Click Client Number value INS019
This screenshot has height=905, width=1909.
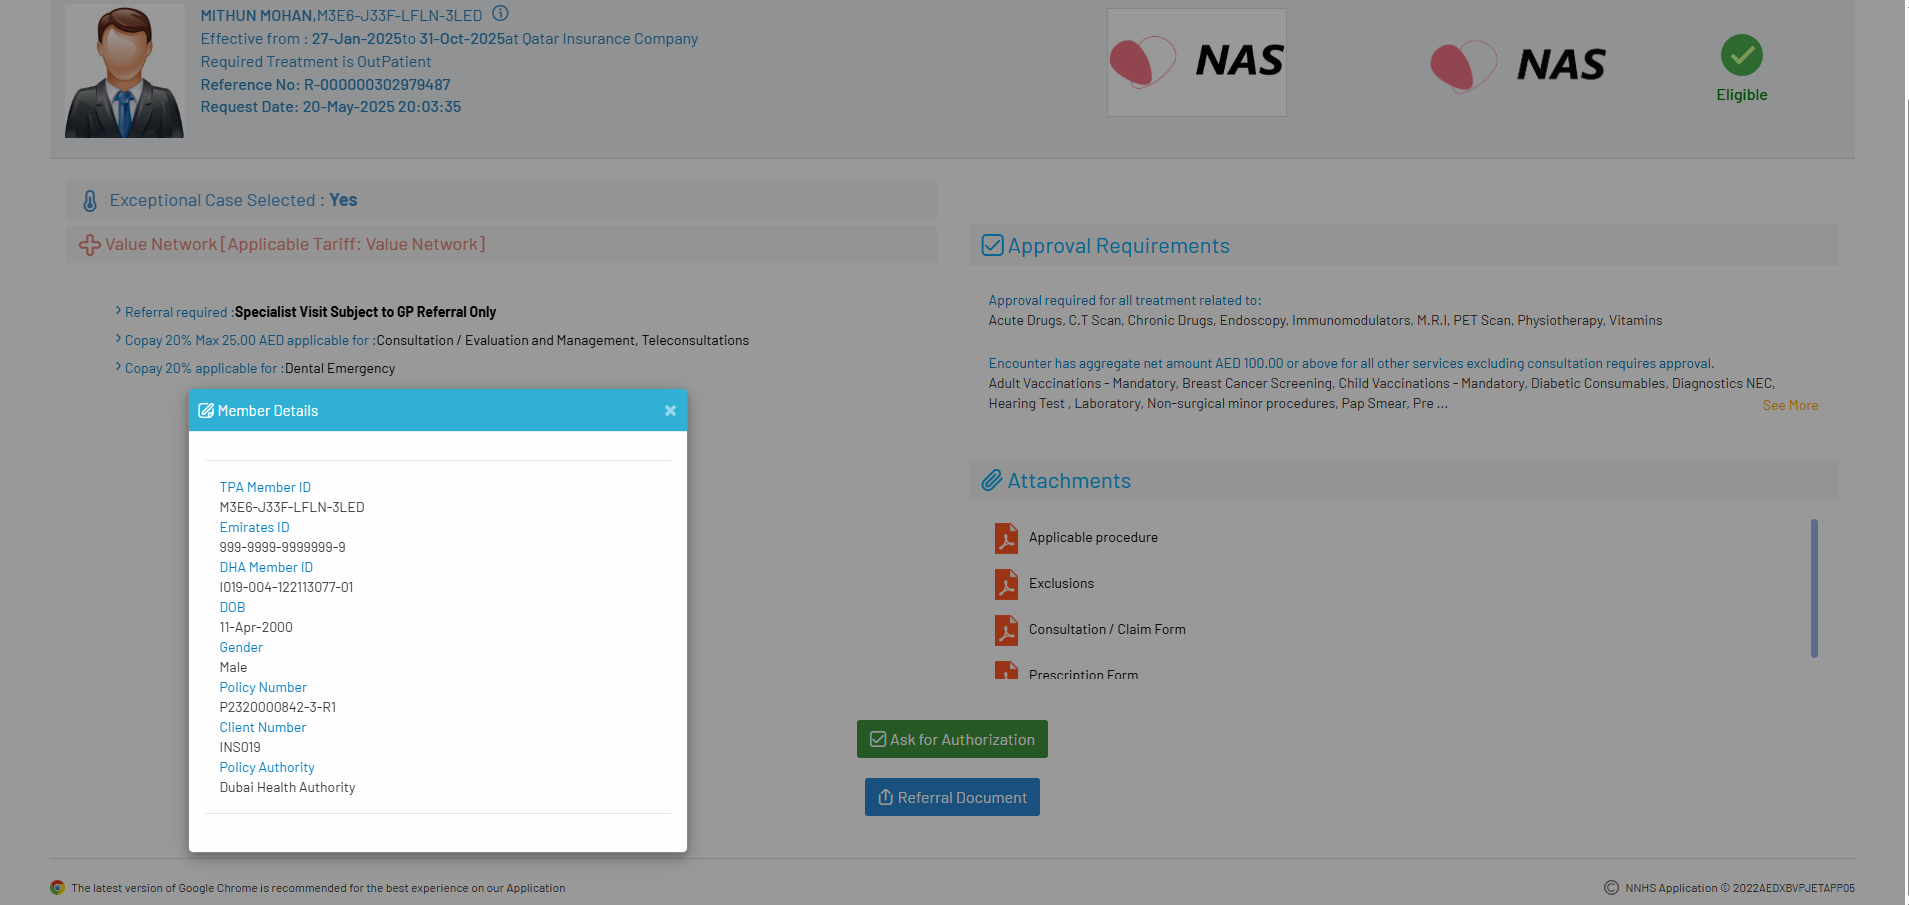tap(240, 748)
